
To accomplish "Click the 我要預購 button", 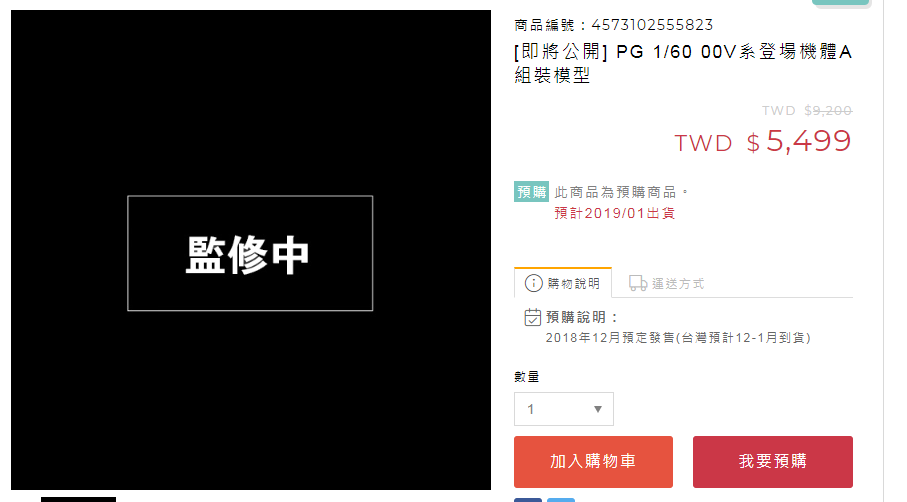I will 772,462.
